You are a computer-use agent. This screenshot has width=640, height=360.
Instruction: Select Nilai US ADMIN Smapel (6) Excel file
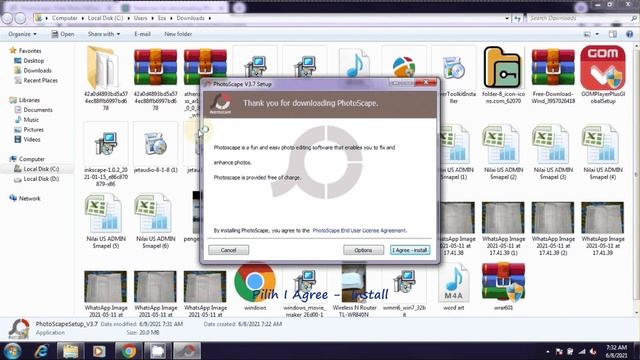pos(155,213)
